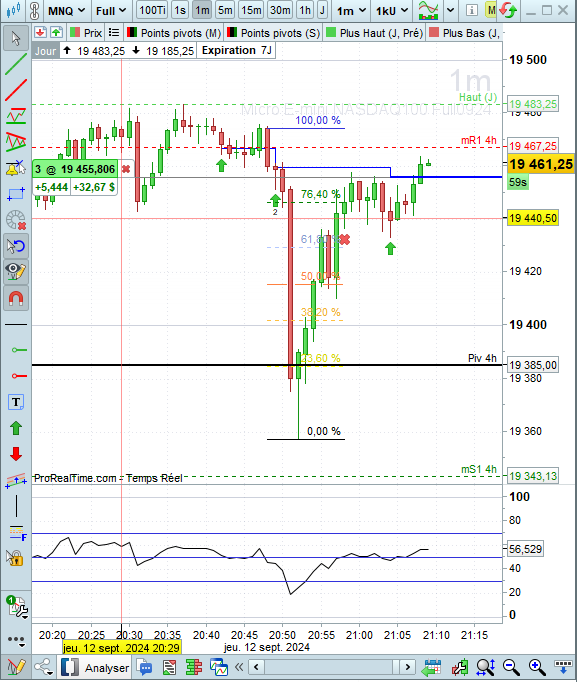Screen dimensions: 577x682
Task: Select the green trend line tool
Action: (16, 64)
